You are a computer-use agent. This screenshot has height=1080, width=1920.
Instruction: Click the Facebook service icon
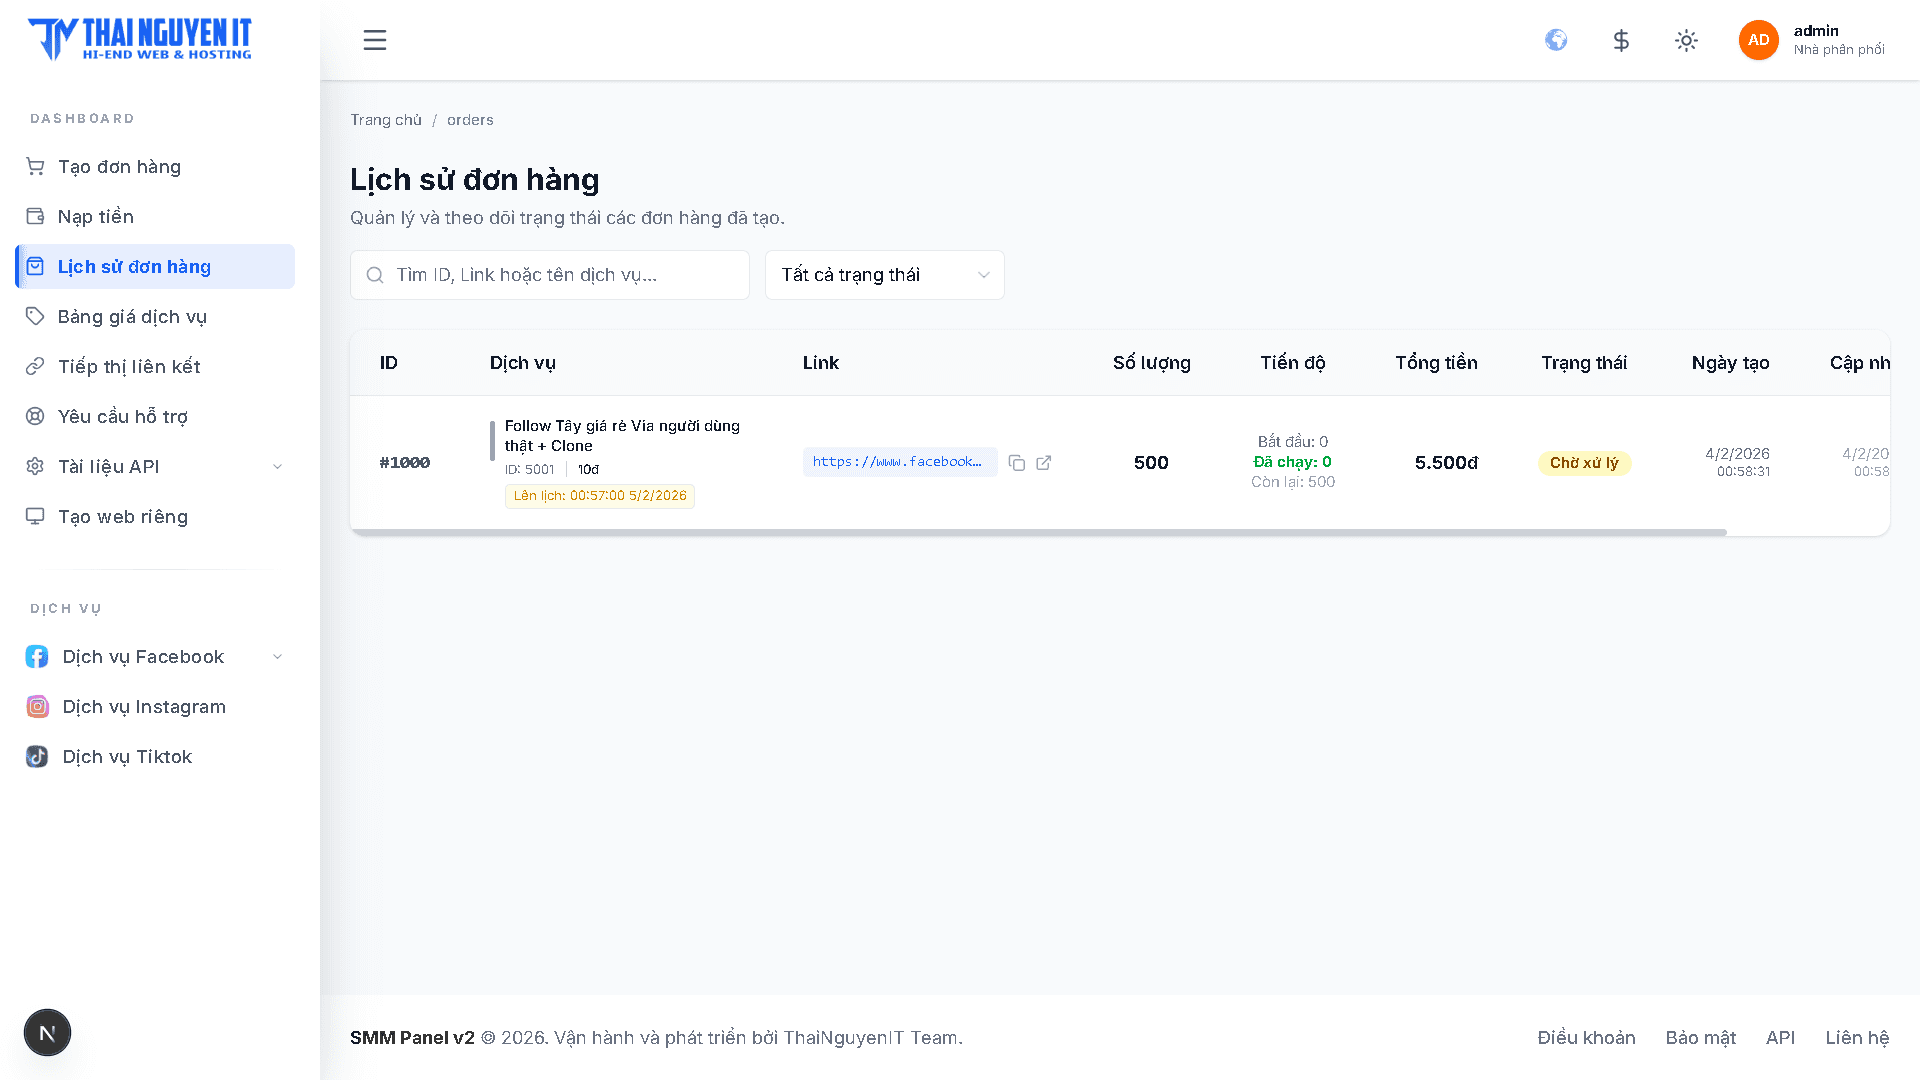click(x=37, y=656)
